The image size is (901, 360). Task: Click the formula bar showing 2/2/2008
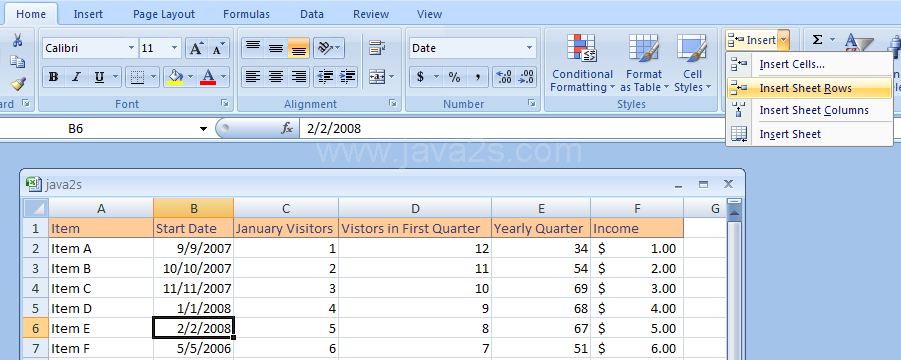511,129
